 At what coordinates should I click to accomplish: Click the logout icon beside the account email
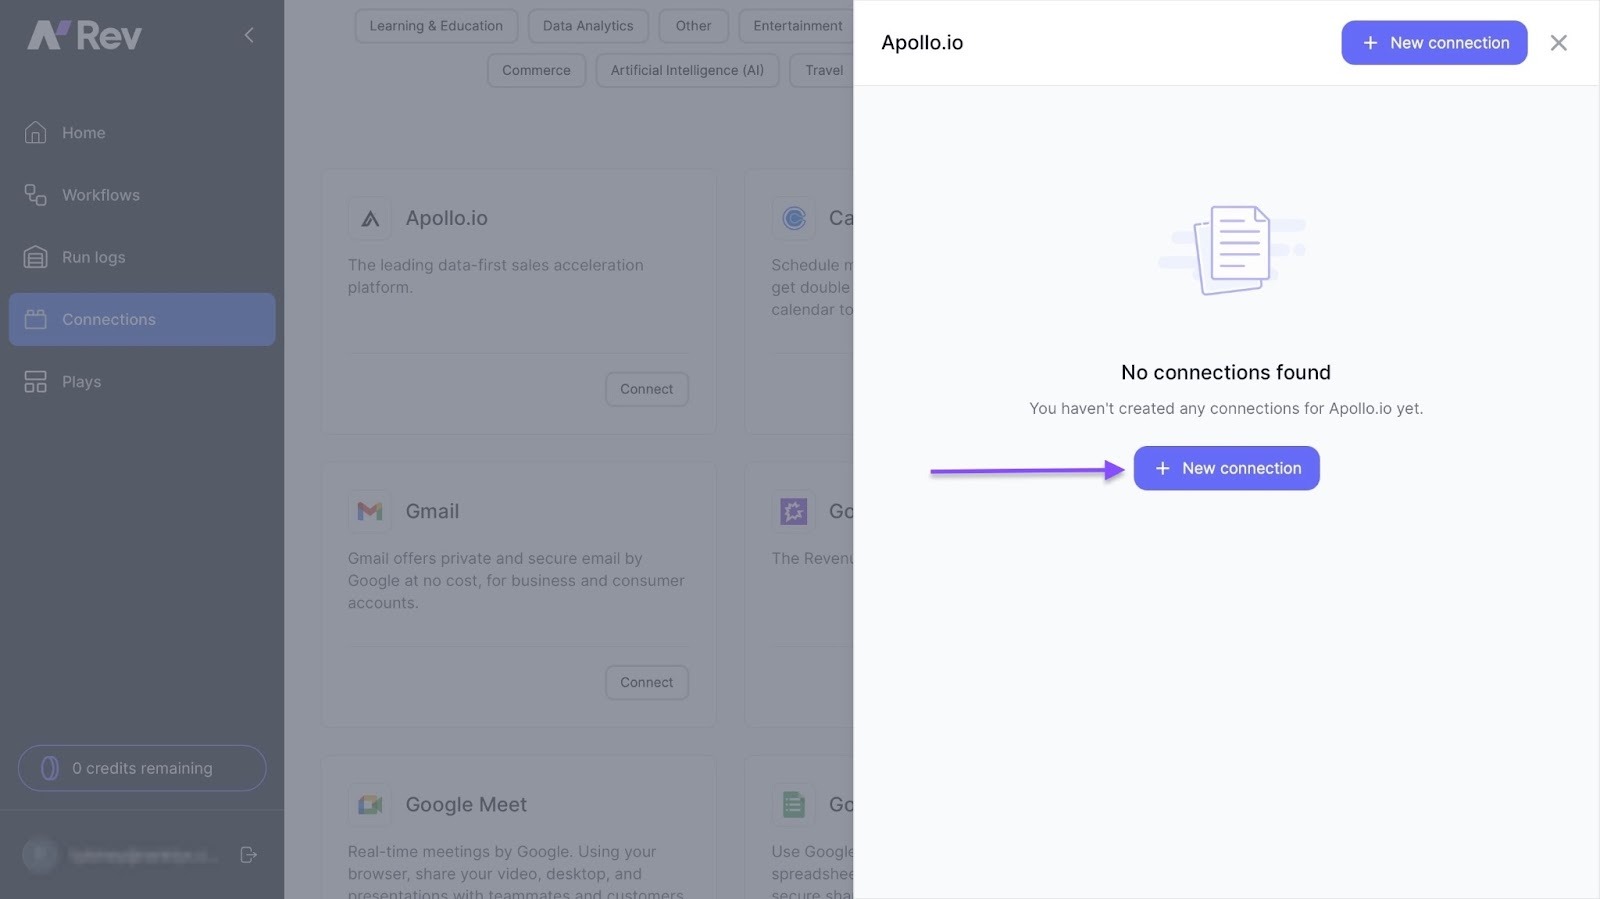tap(249, 855)
